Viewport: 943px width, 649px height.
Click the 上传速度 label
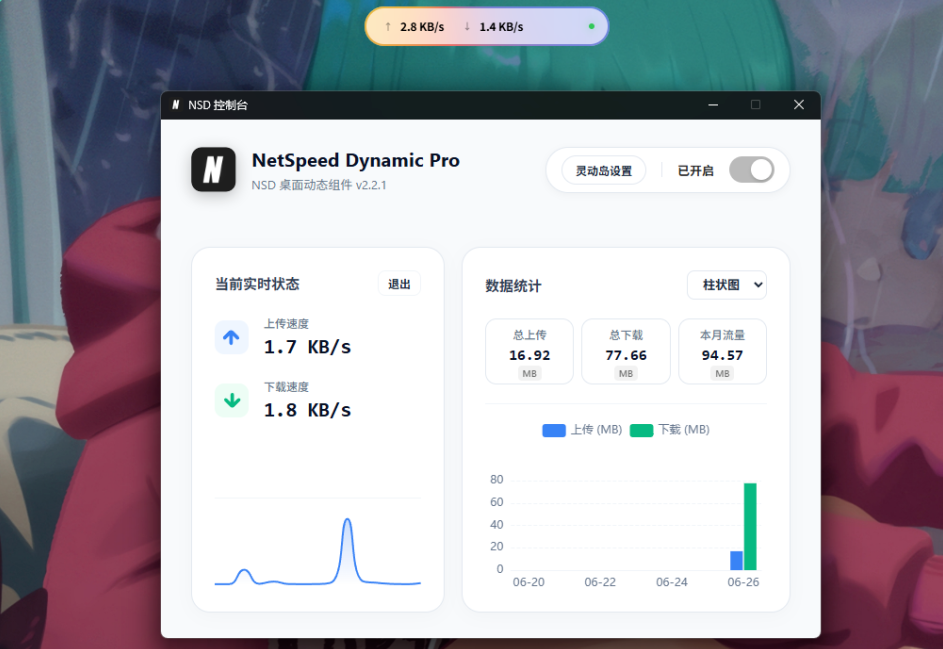pos(286,324)
